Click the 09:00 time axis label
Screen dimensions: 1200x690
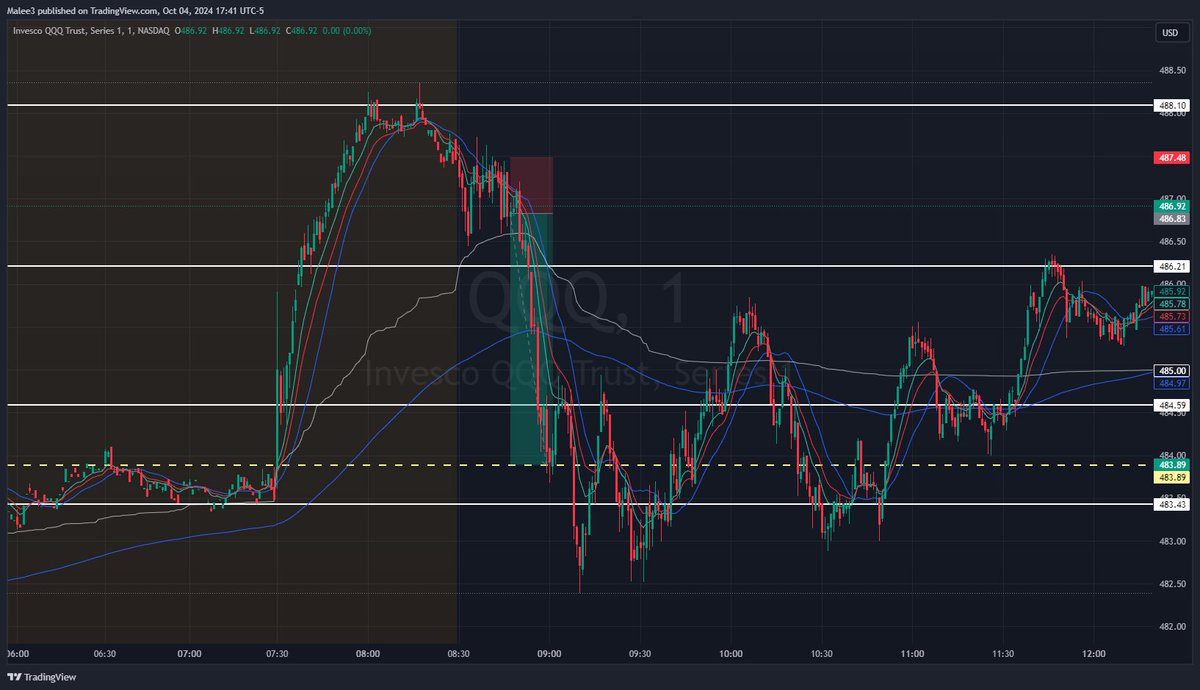549,653
